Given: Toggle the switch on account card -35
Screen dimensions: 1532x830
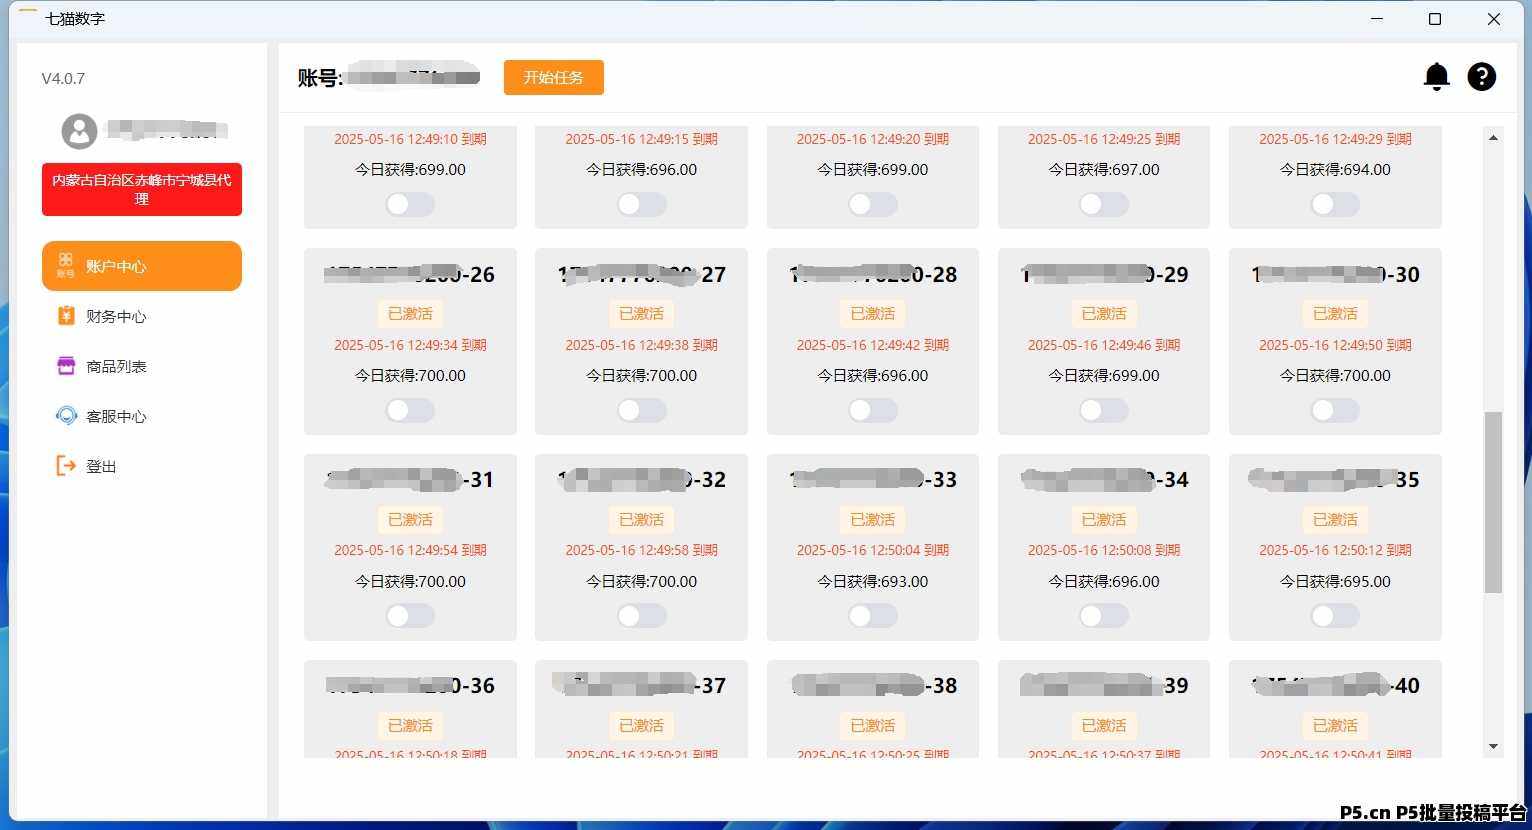Looking at the screenshot, I should tap(1334, 616).
